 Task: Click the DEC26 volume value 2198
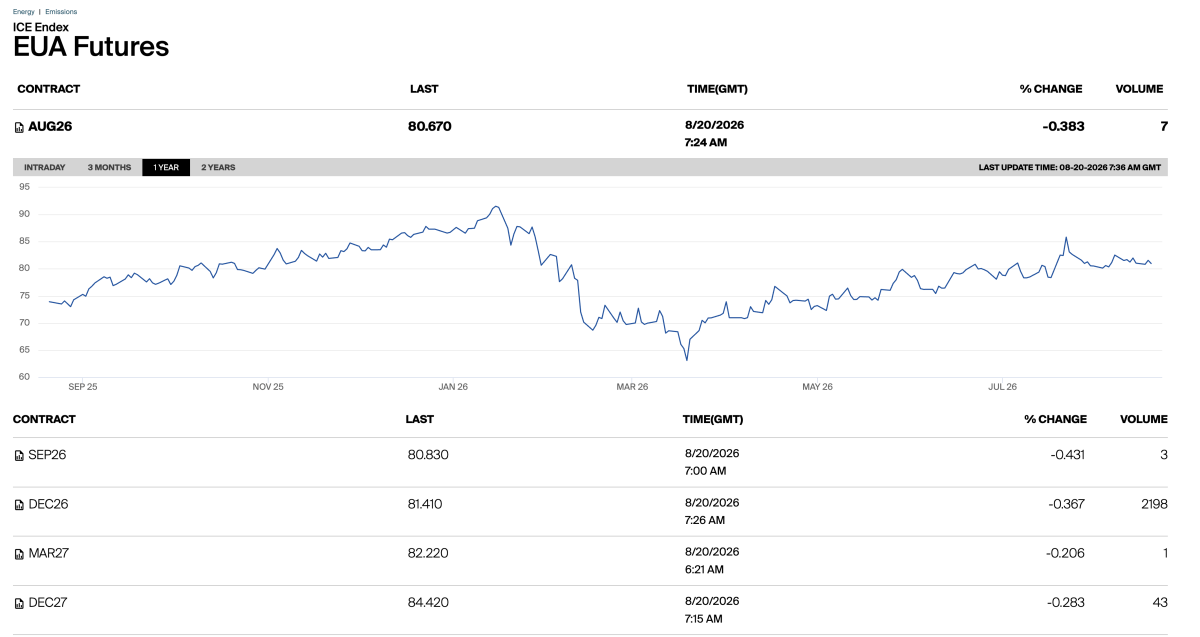1153,504
